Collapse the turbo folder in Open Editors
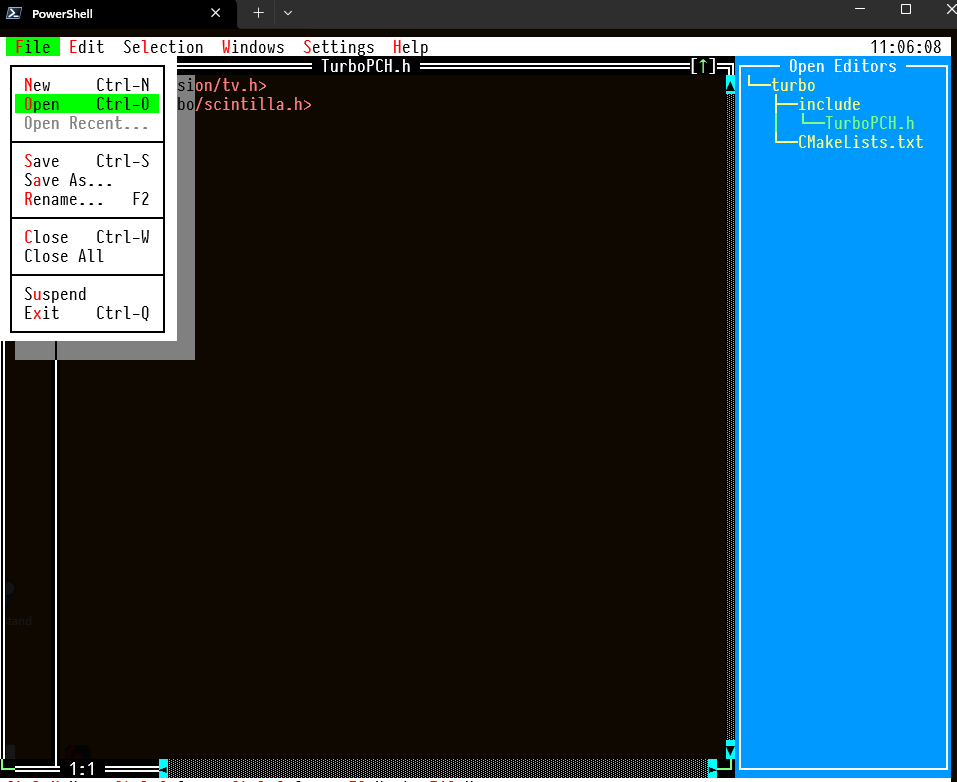The image size is (957, 782). pos(793,85)
